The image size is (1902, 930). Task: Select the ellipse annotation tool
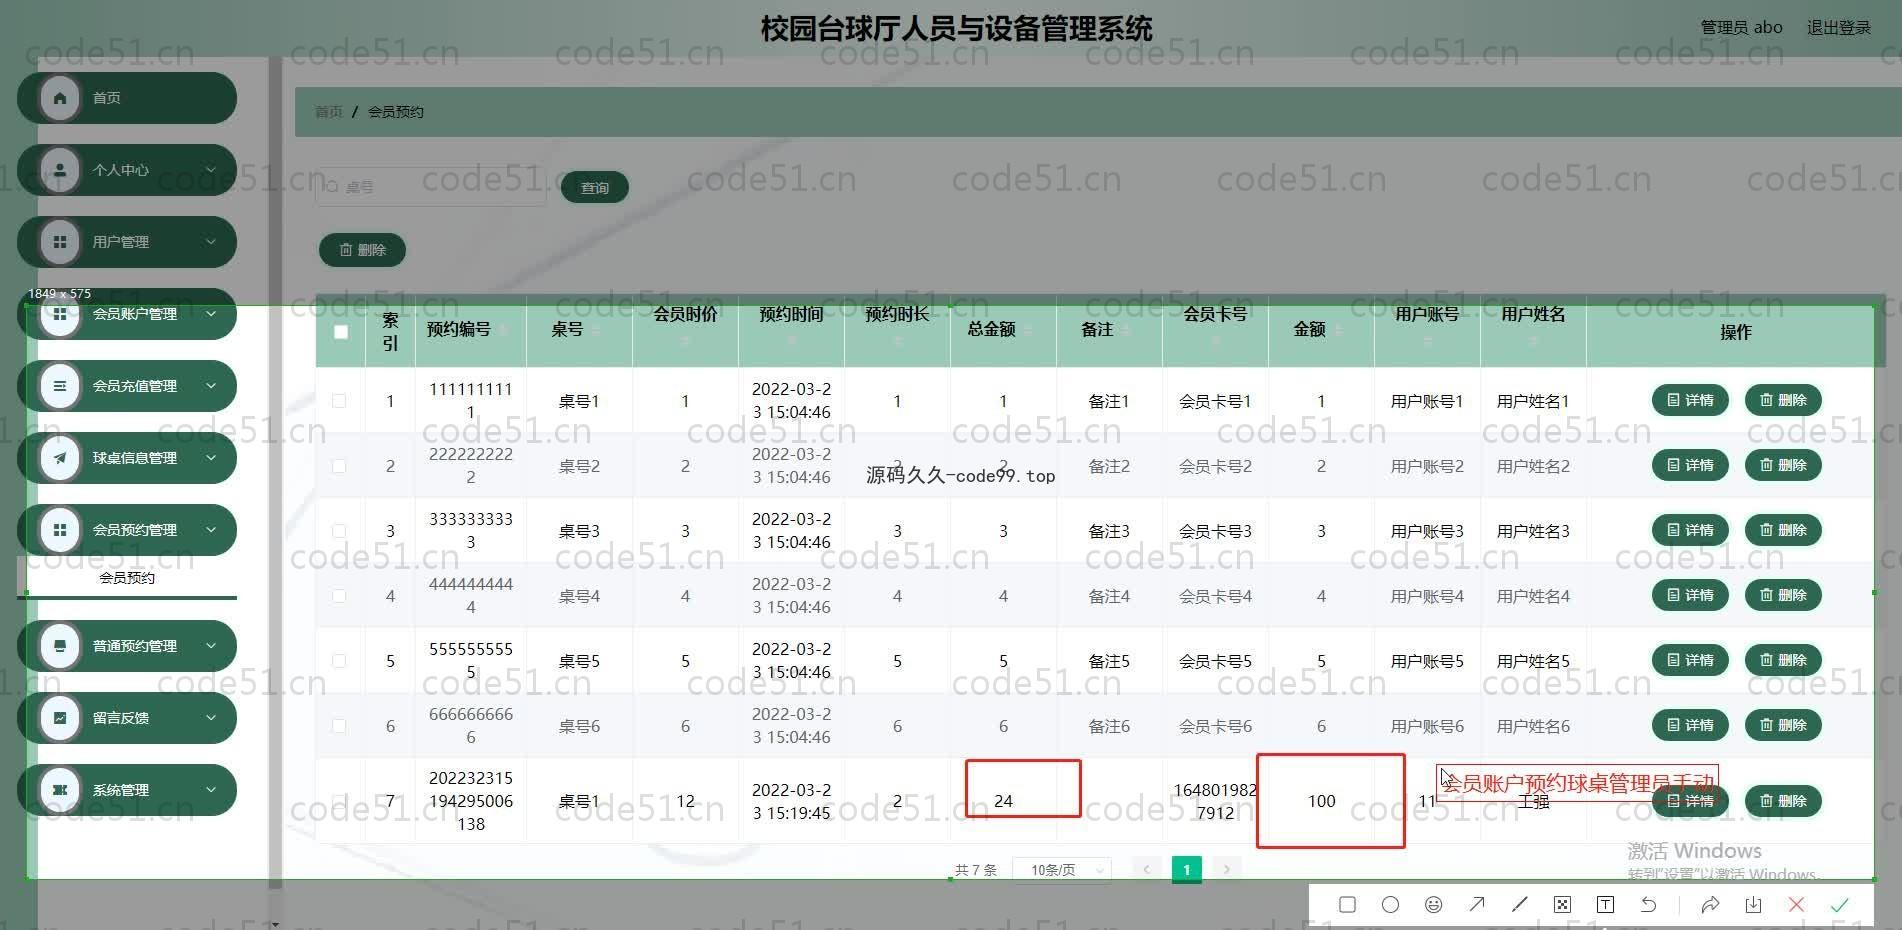pos(1390,905)
